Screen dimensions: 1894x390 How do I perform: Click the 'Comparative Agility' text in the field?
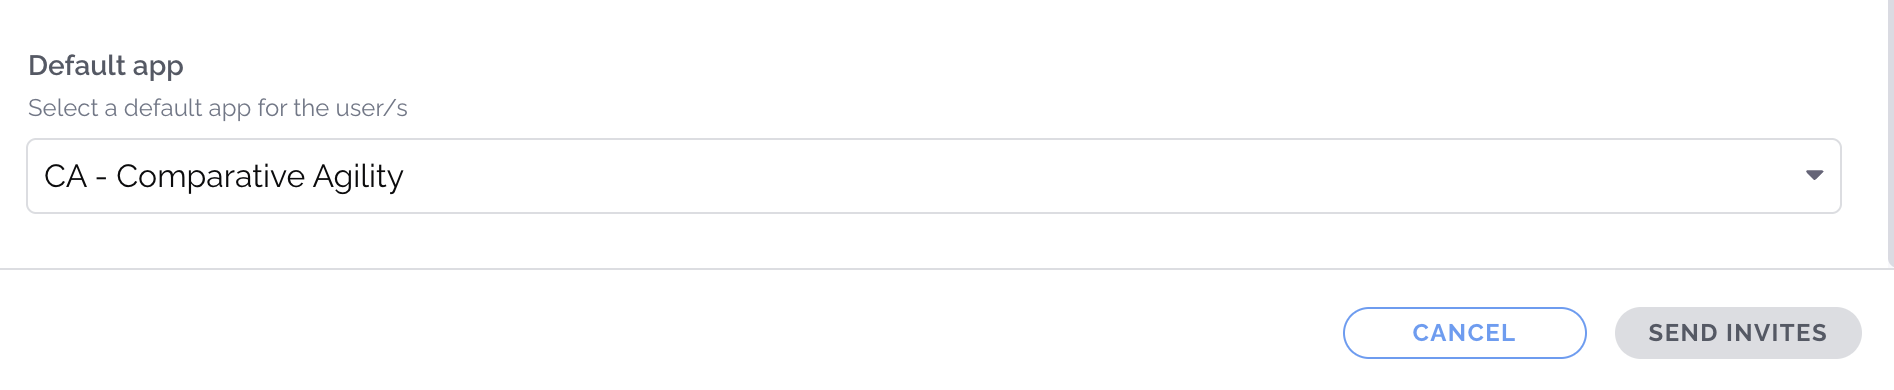pos(260,176)
